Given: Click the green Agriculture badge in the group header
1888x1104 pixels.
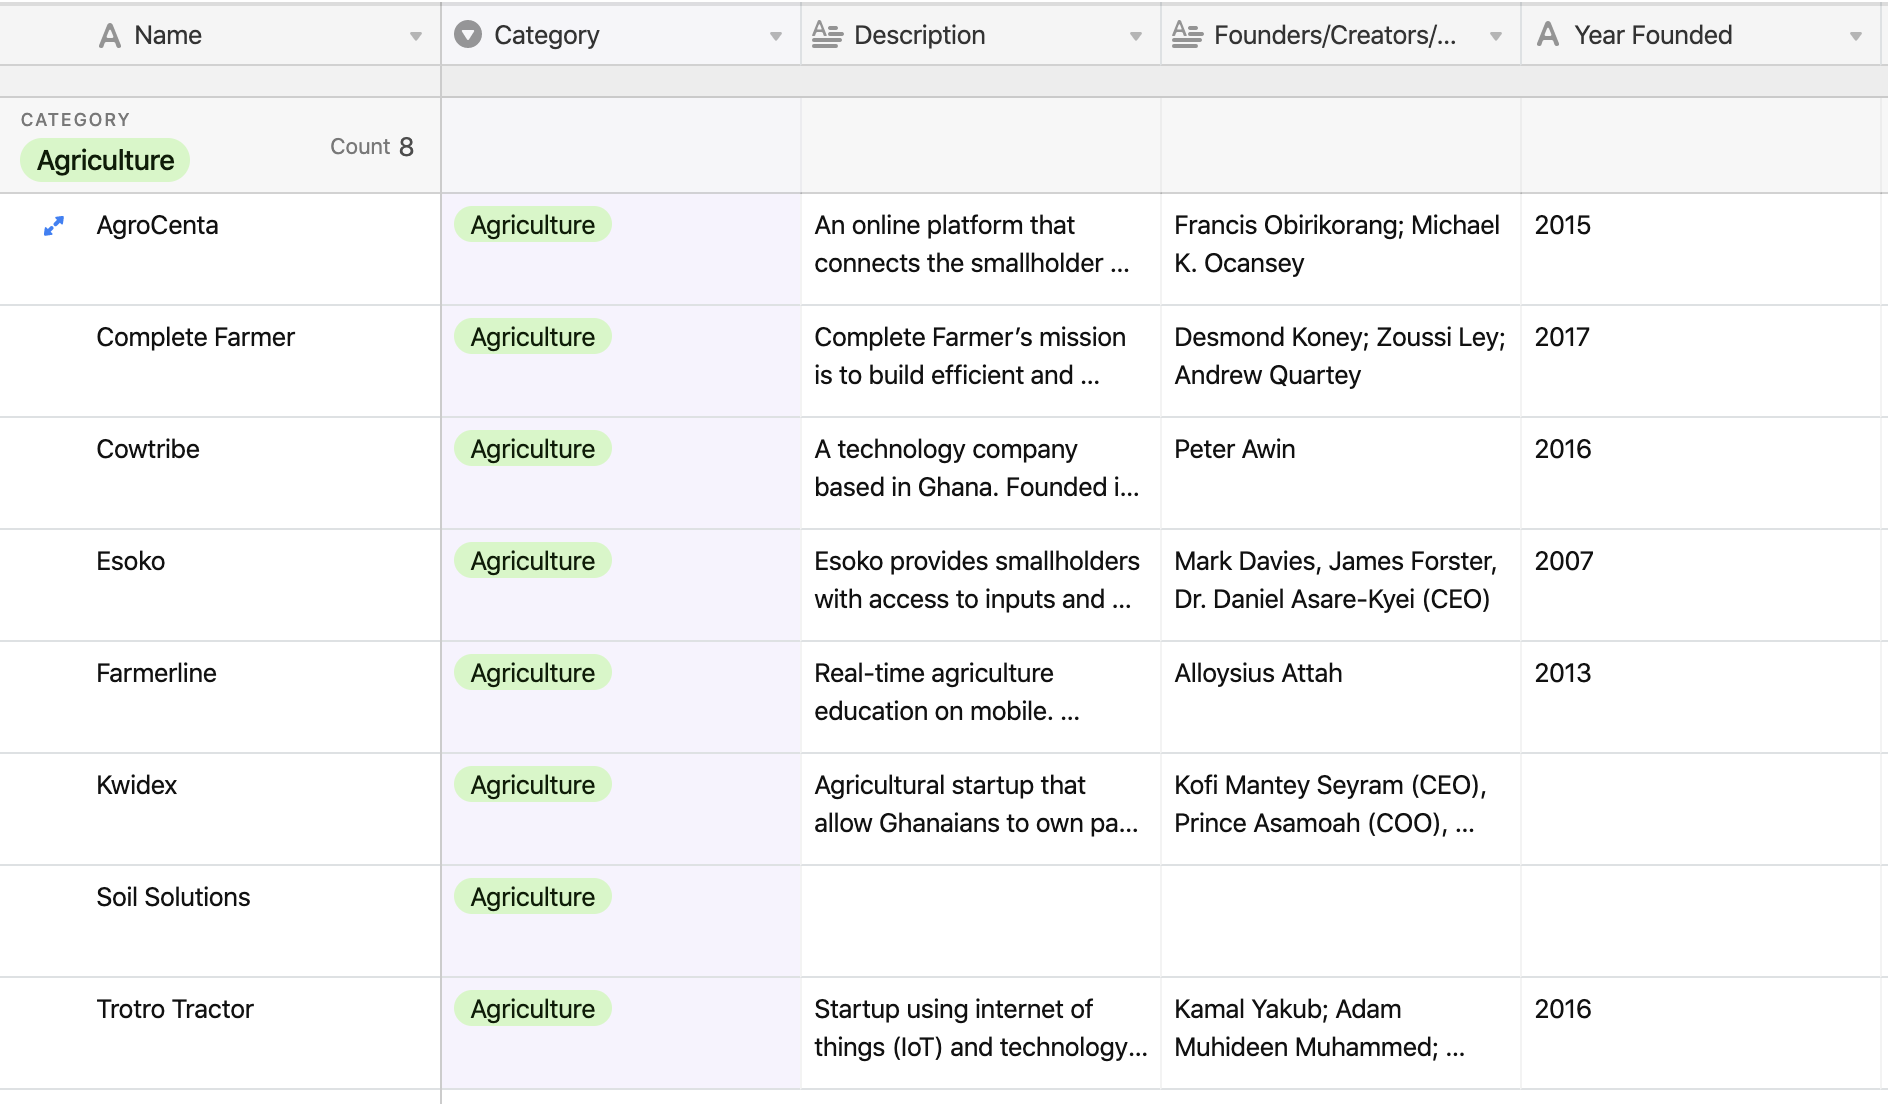Looking at the screenshot, I should pyautogui.click(x=104, y=159).
